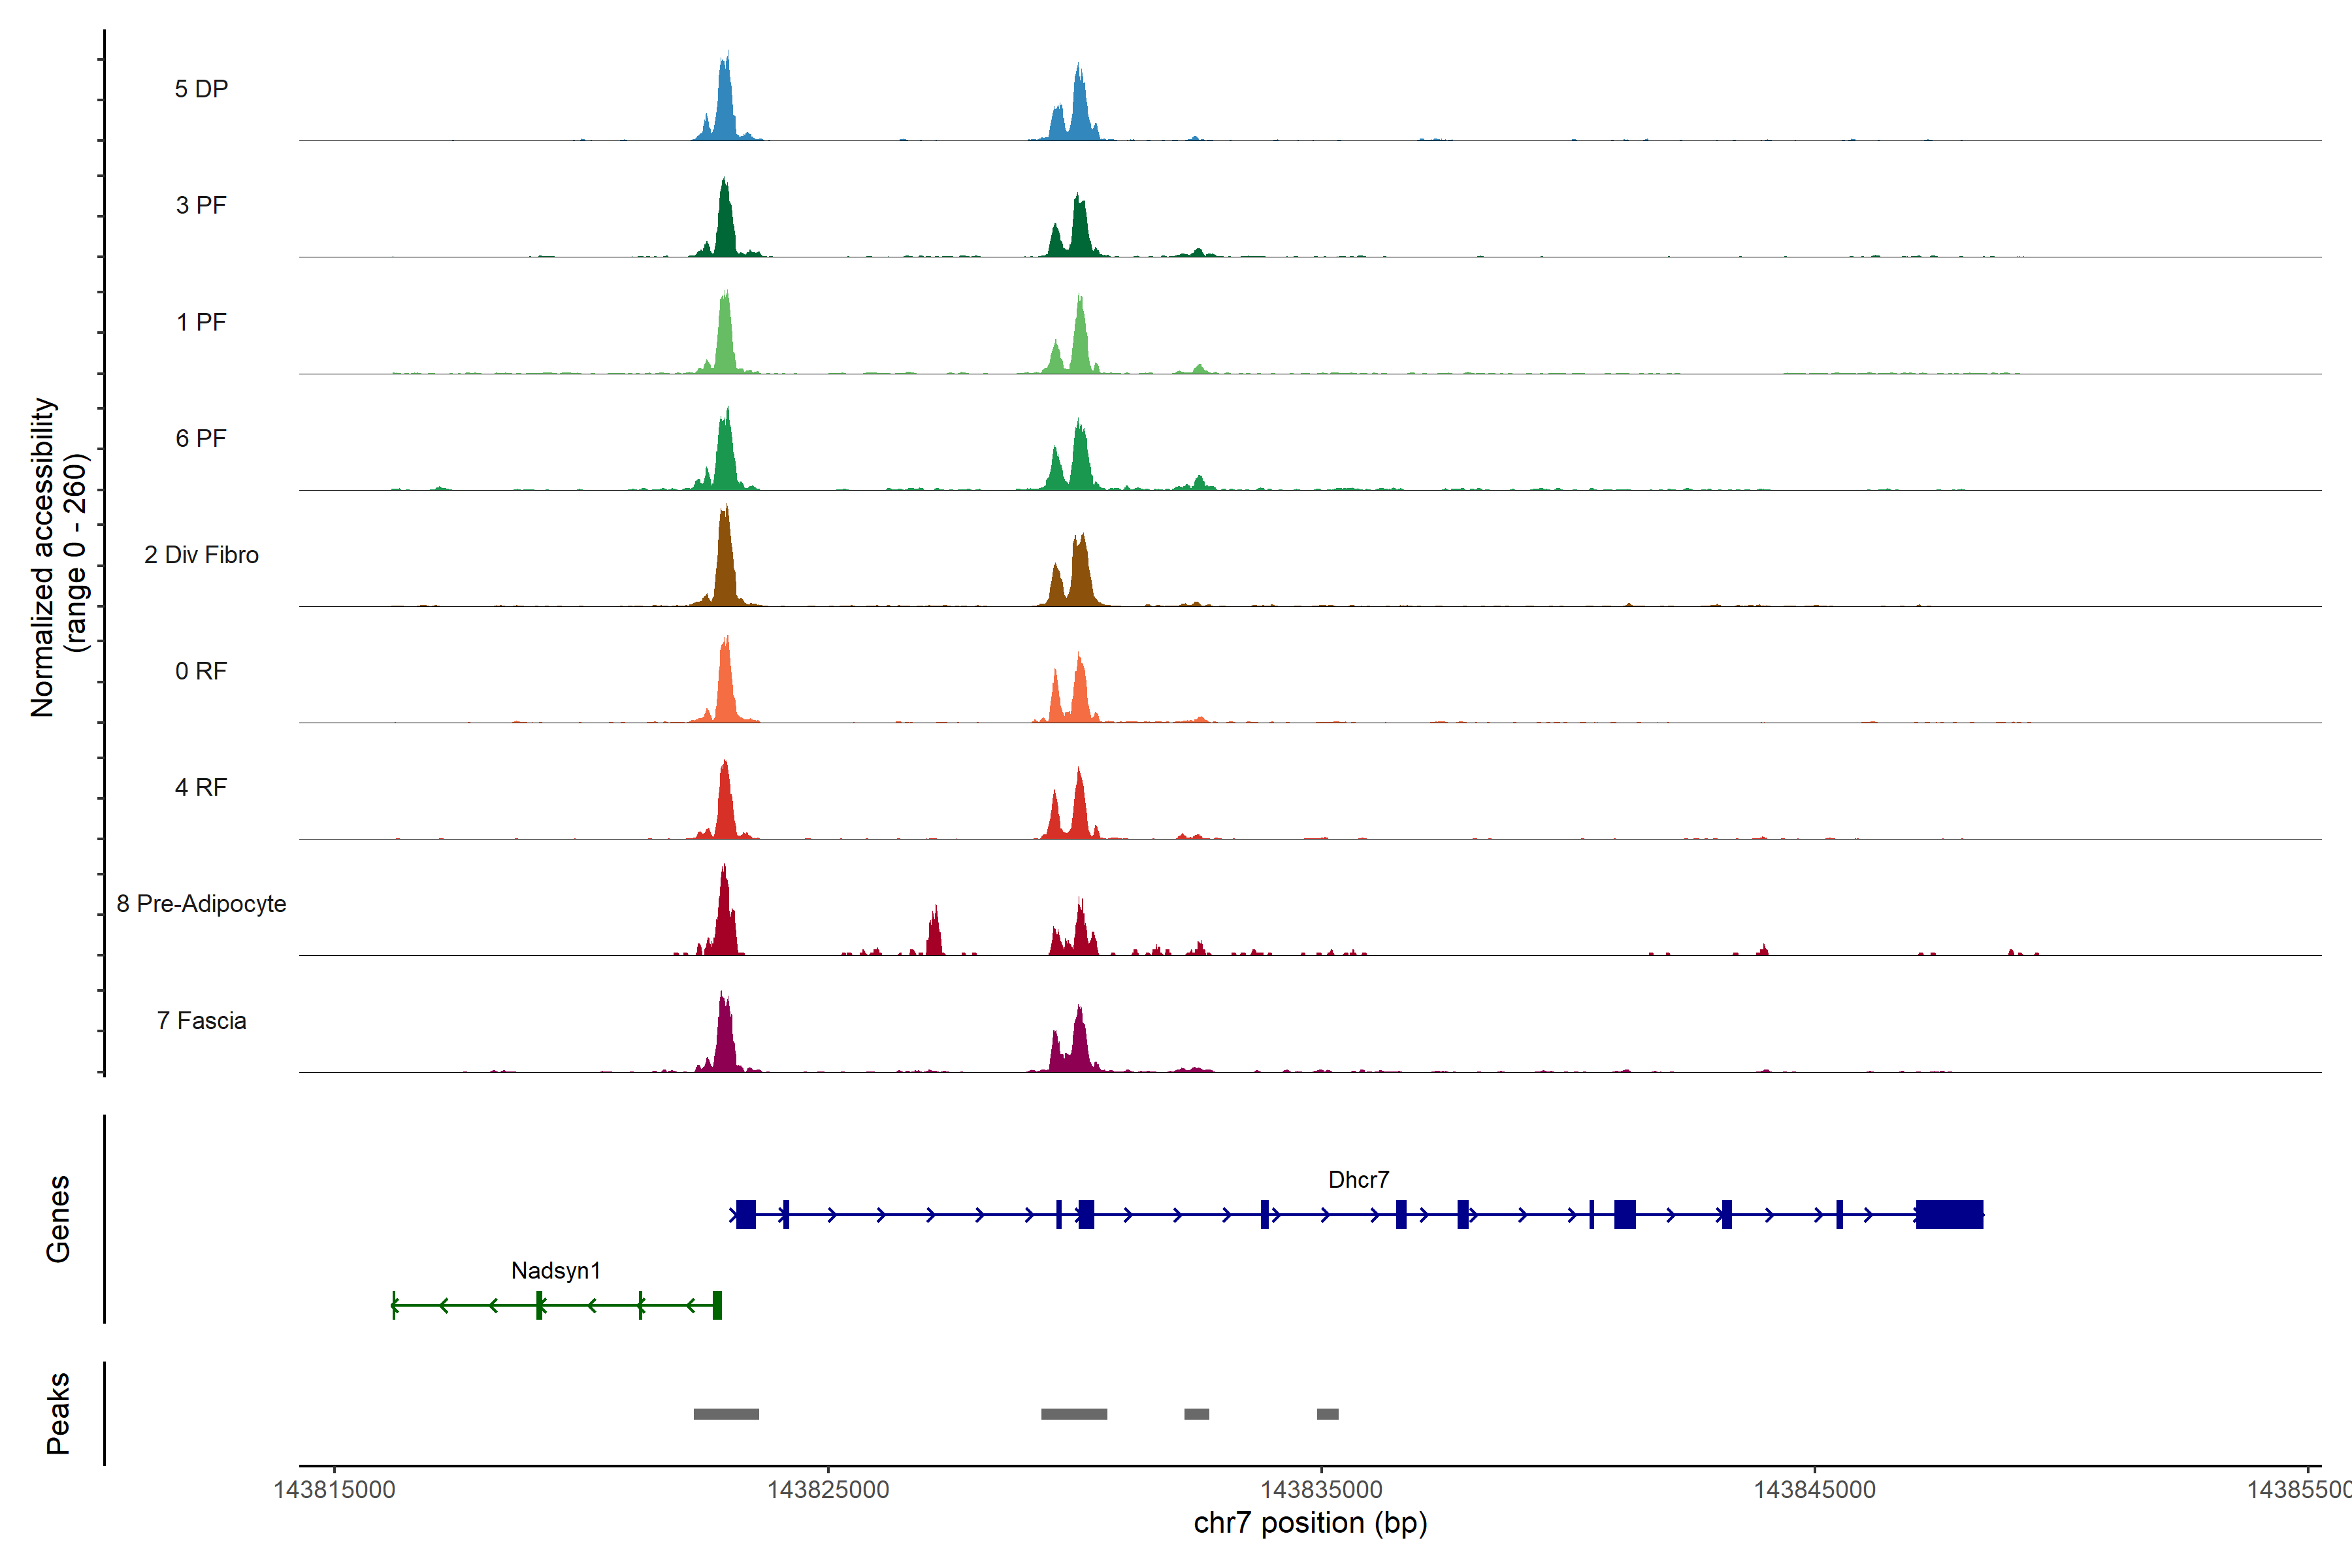Click the Peaks panel label

(x=58, y=1413)
